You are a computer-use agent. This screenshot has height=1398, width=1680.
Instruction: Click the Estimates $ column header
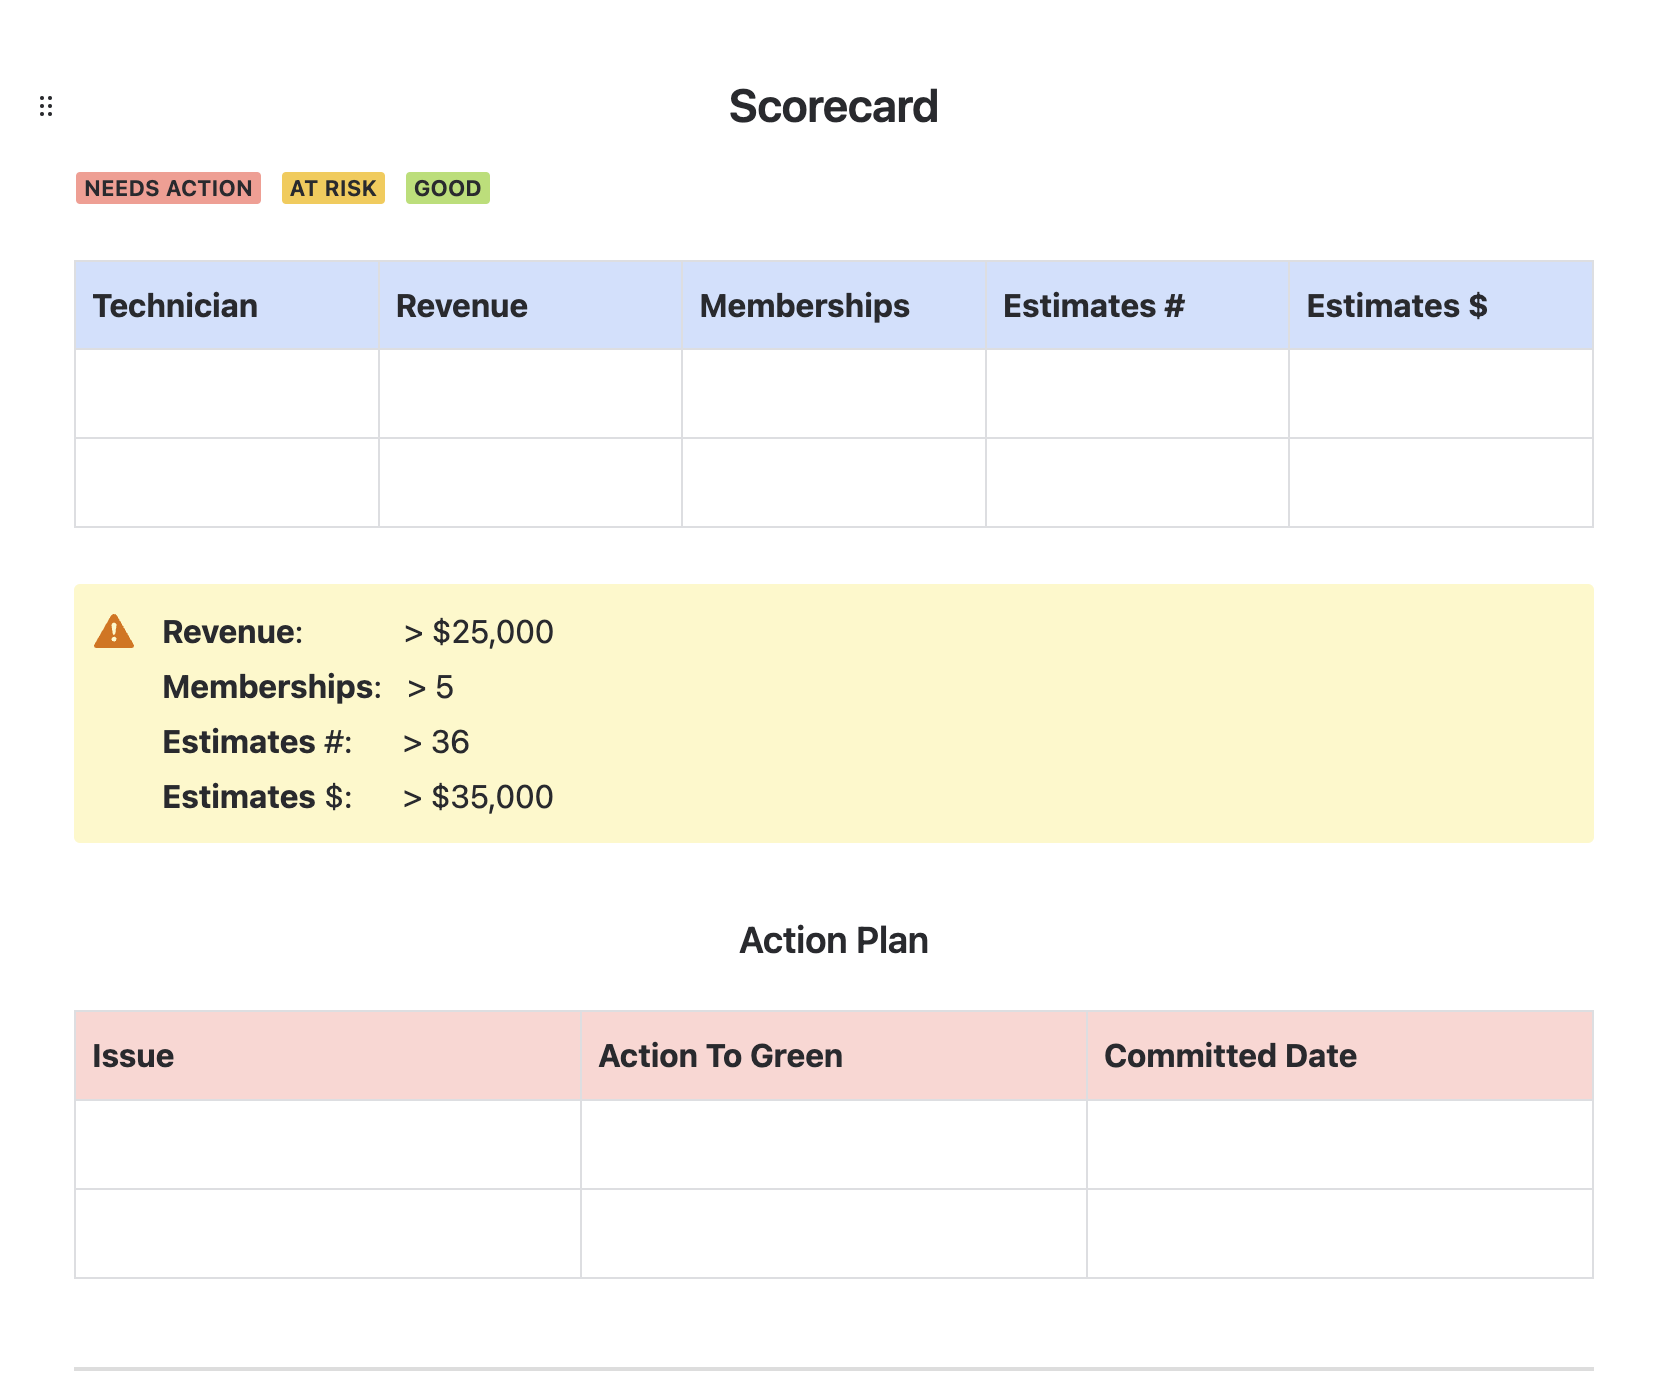point(1396,306)
